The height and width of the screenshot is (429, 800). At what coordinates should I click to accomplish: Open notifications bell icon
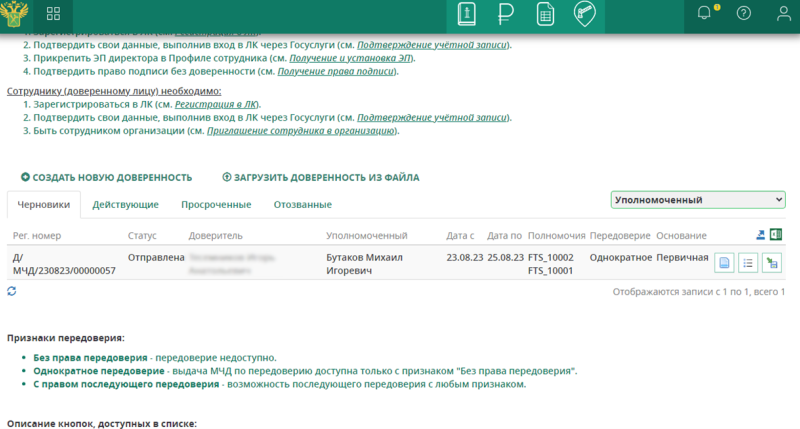pos(704,13)
